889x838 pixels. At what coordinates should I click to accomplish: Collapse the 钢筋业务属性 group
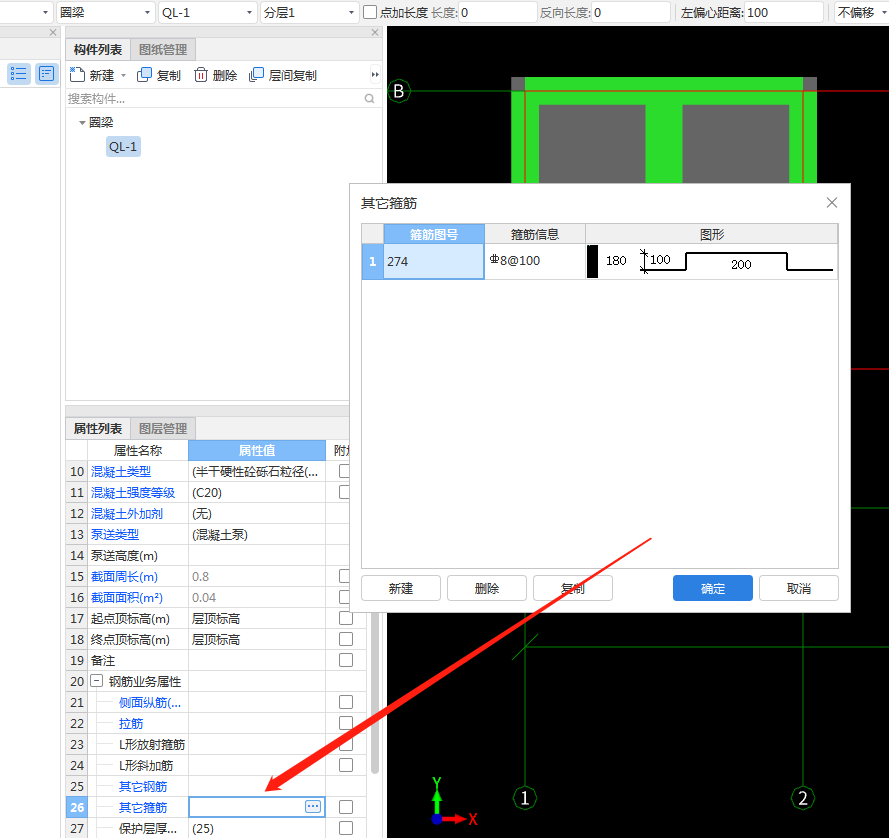tap(97, 681)
